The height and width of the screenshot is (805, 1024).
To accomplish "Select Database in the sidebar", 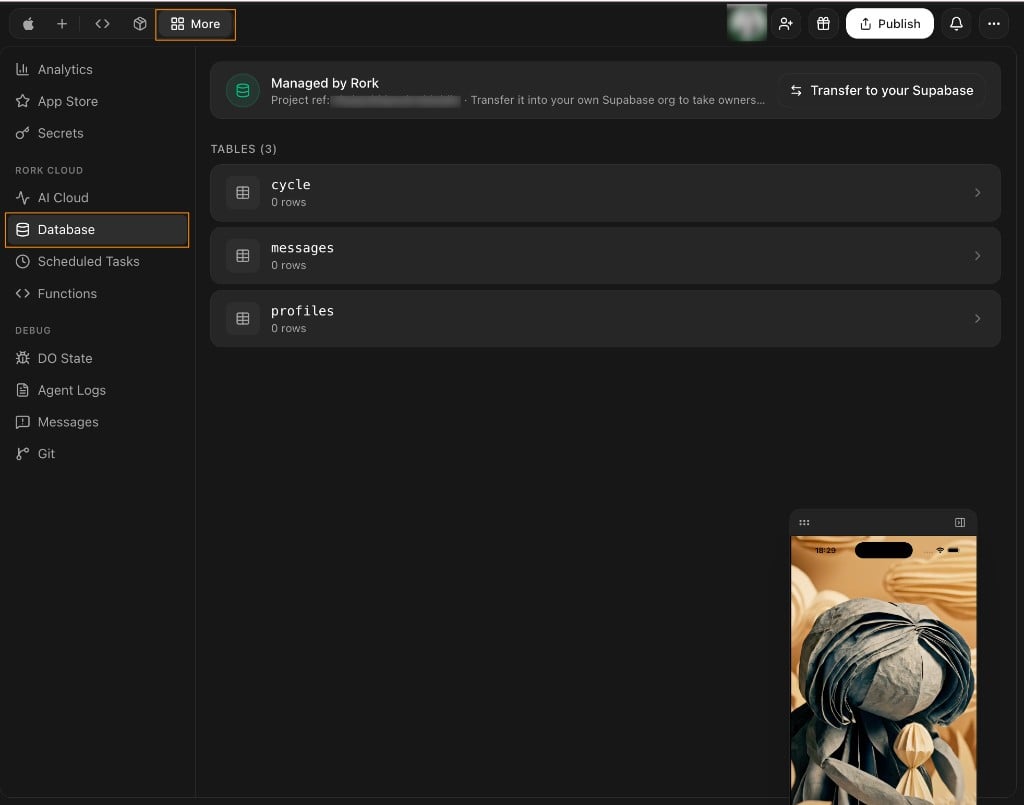I will [97, 229].
